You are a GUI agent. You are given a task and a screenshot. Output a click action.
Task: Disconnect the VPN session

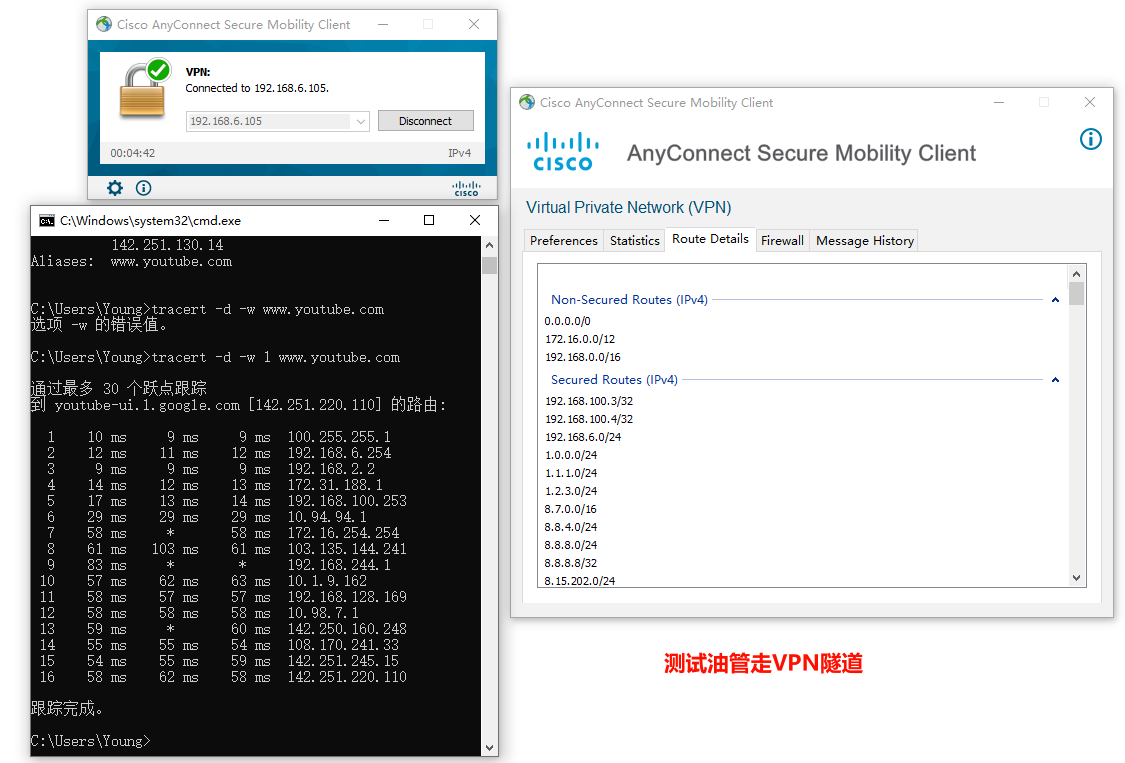click(425, 121)
